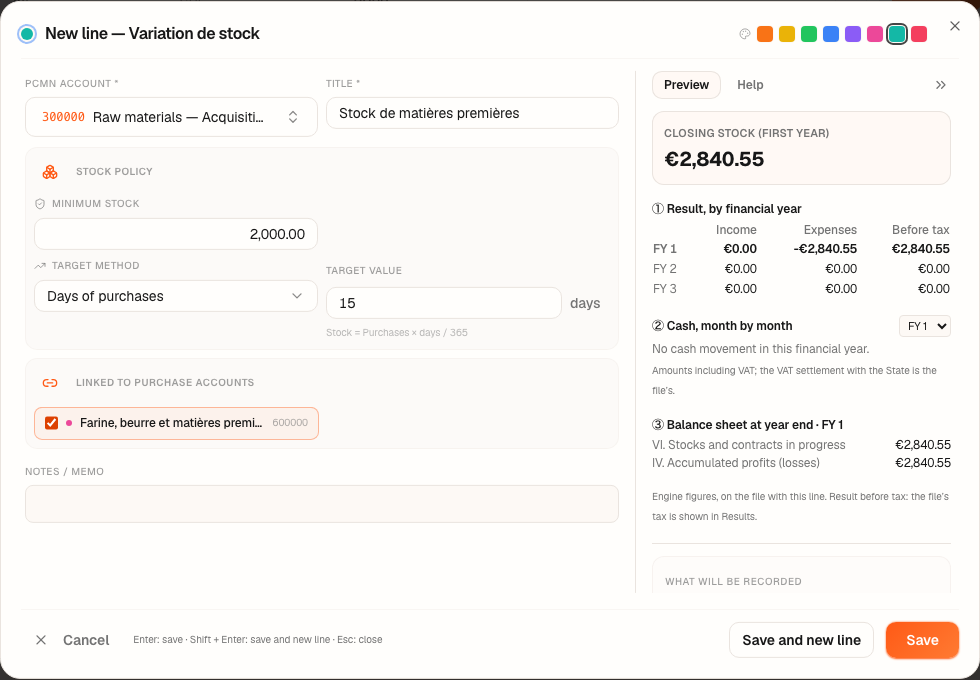Pick the blue color swatch

(x=831, y=34)
